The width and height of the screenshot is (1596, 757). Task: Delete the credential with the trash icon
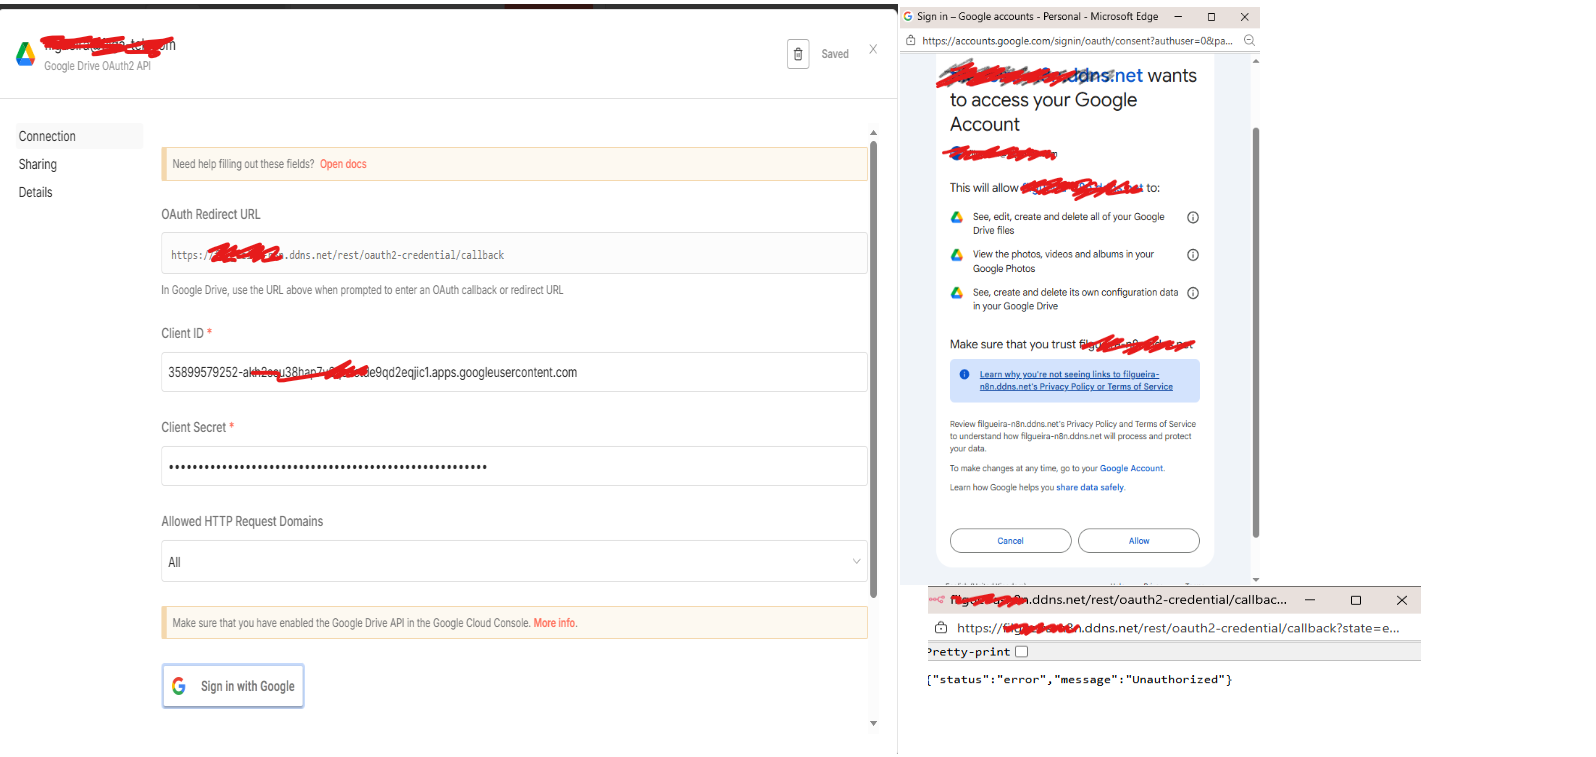[798, 54]
